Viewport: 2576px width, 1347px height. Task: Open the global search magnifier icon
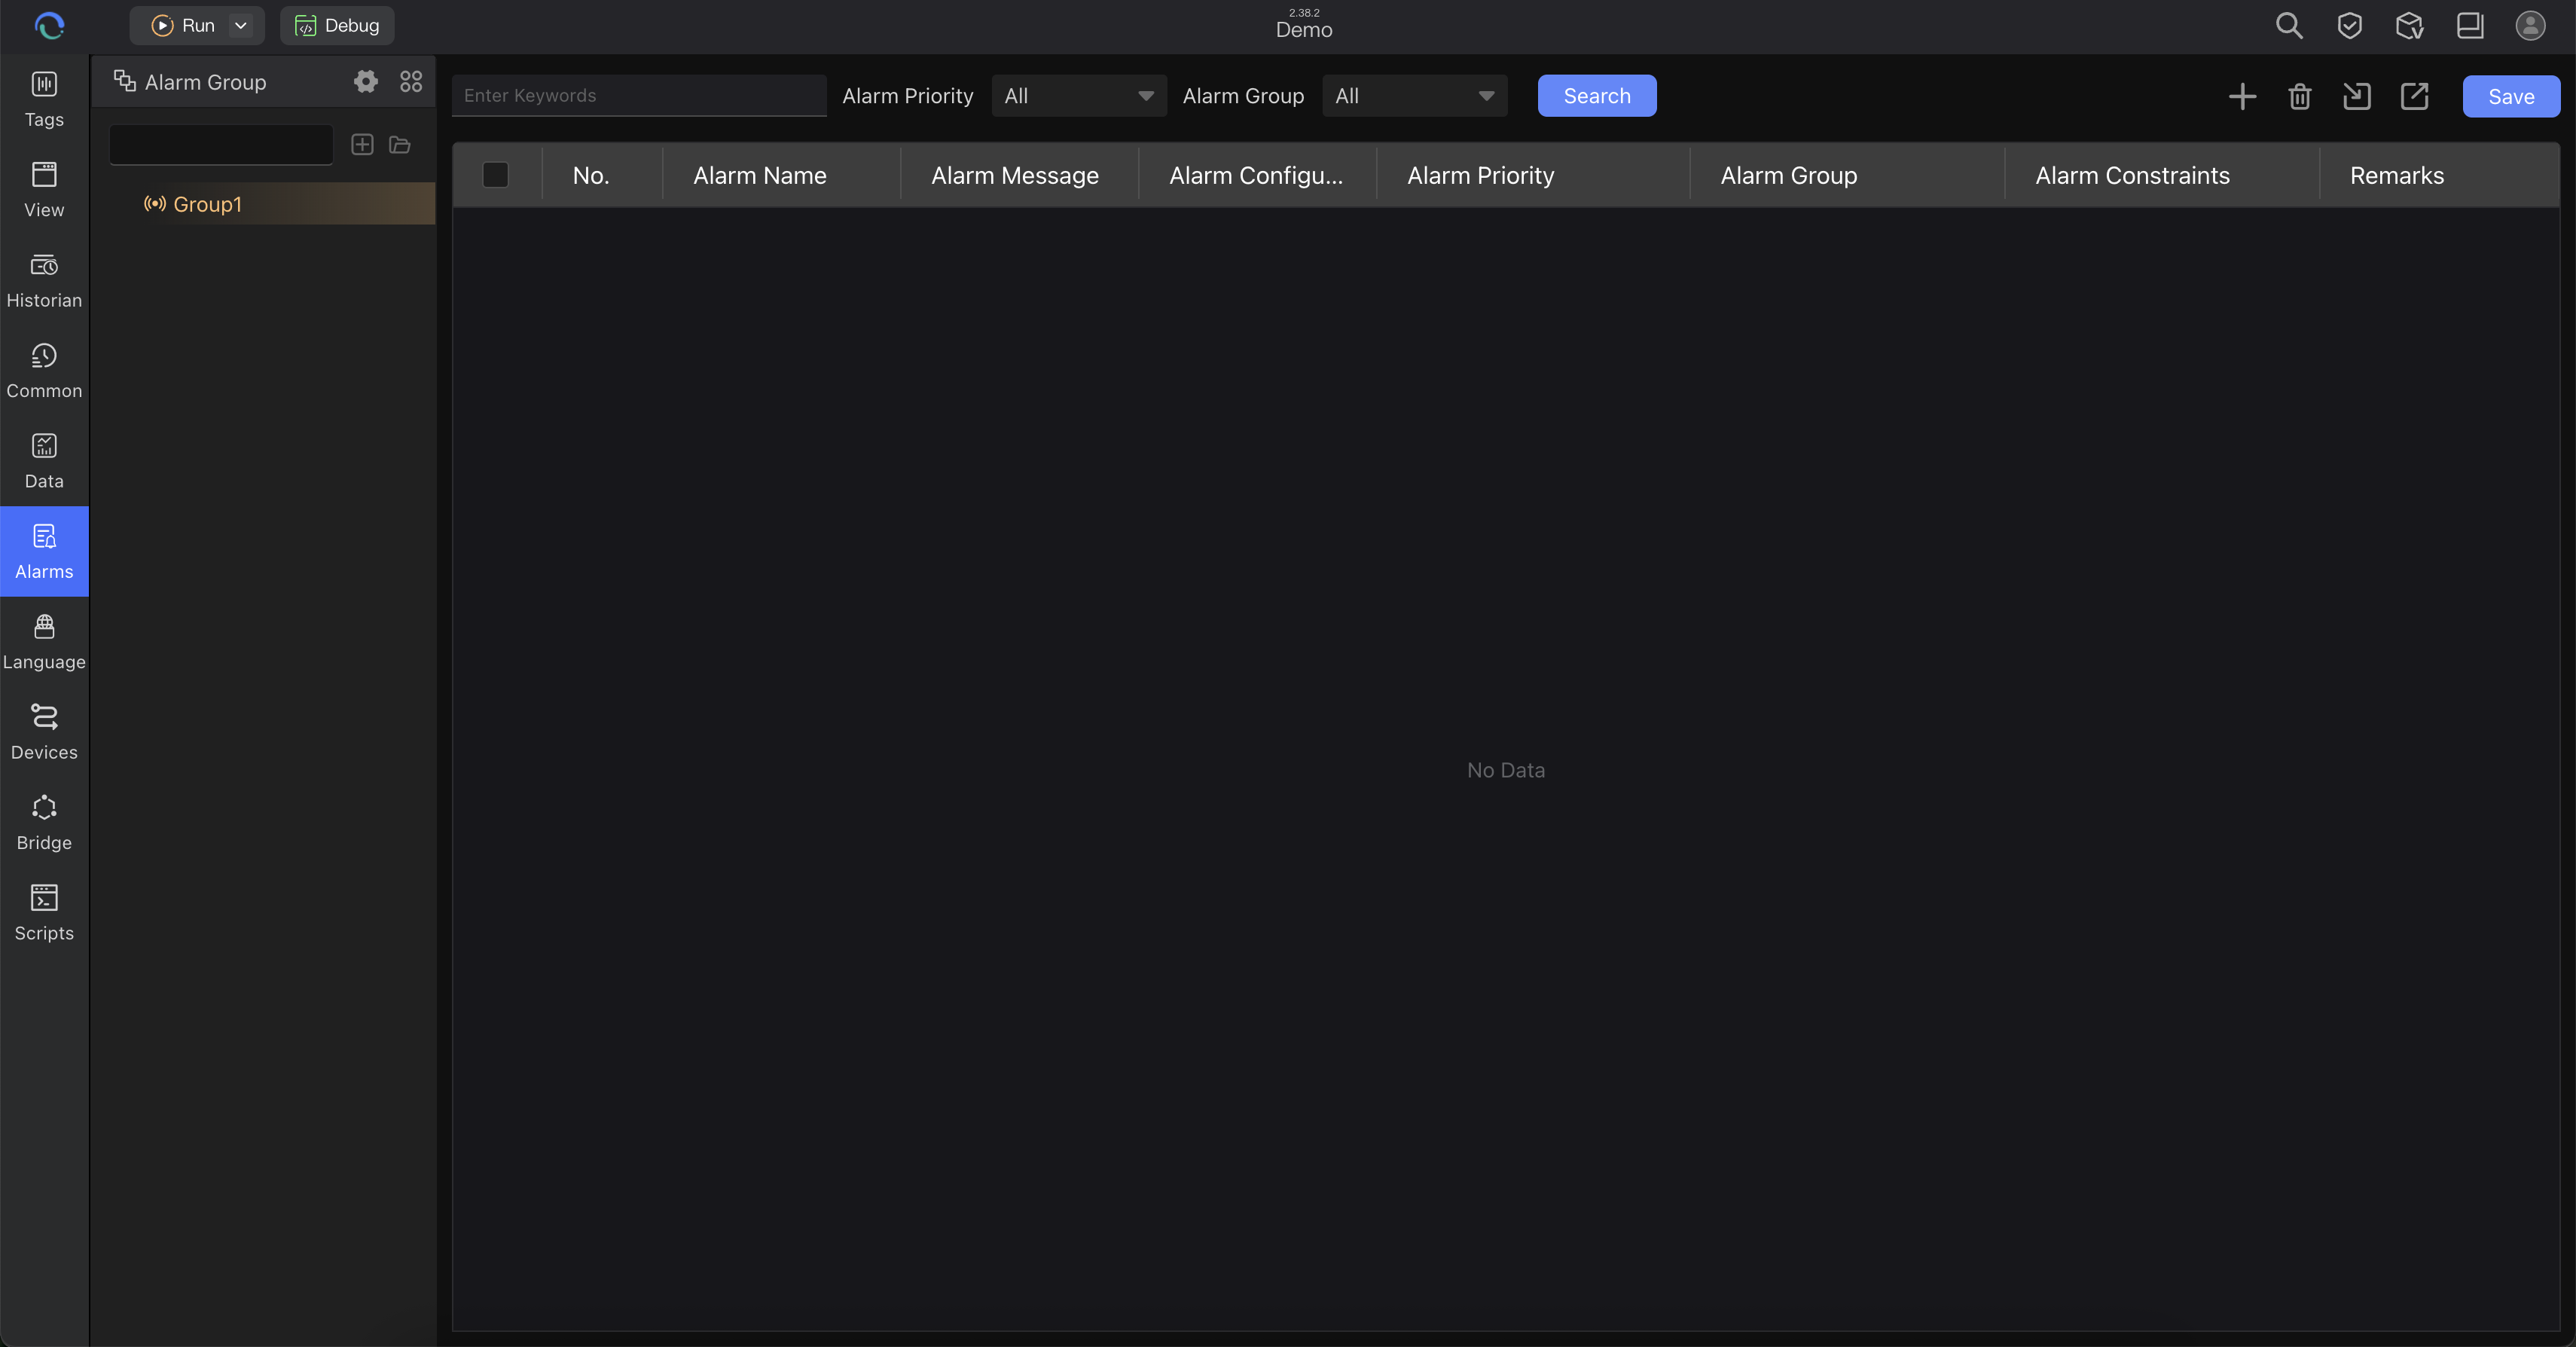(x=2289, y=26)
